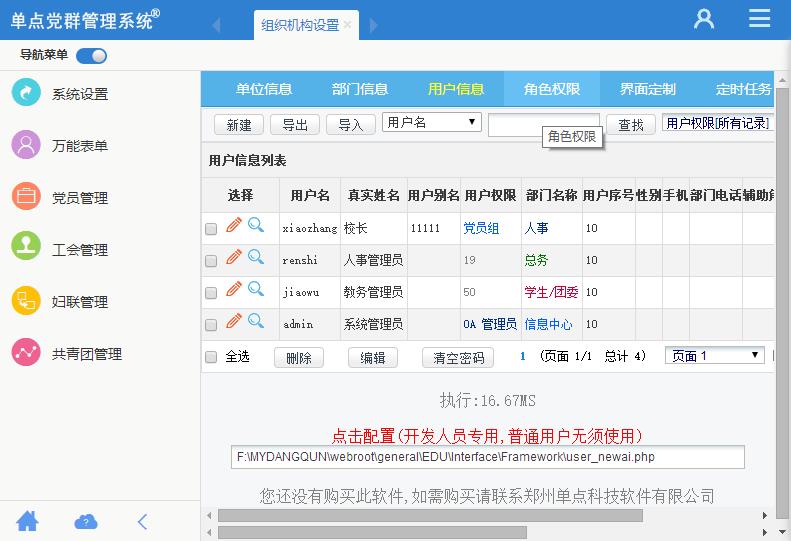The image size is (791, 541).
Task: Collapse sidebar with the left chevron icon
Action: pyautogui.click(x=143, y=521)
